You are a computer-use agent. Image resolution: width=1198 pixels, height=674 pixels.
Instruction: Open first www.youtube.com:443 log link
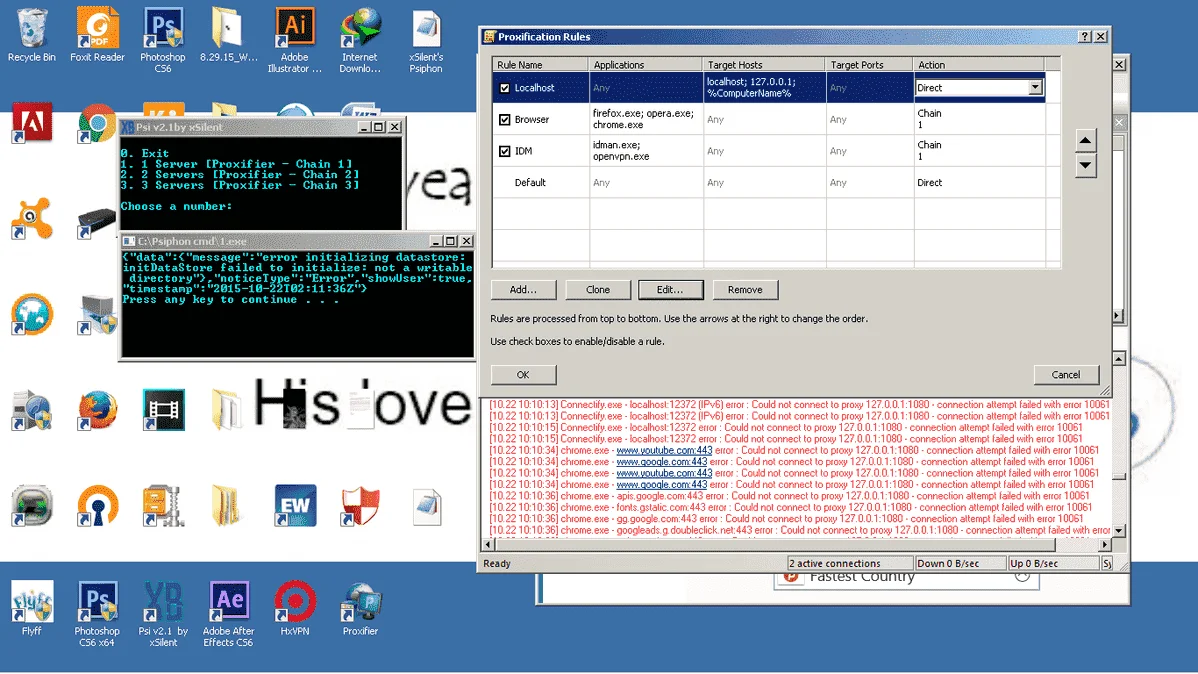664,450
